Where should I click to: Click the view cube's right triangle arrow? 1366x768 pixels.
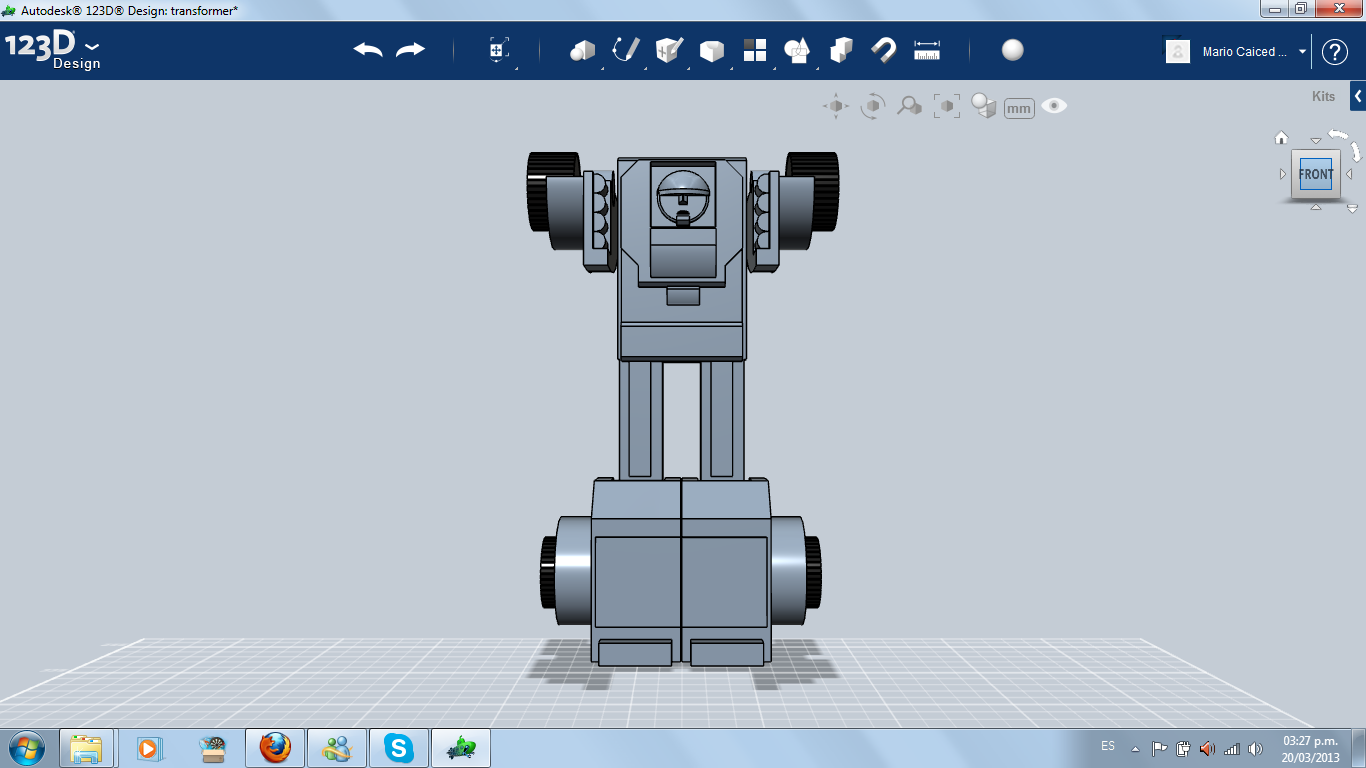[1349, 174]
